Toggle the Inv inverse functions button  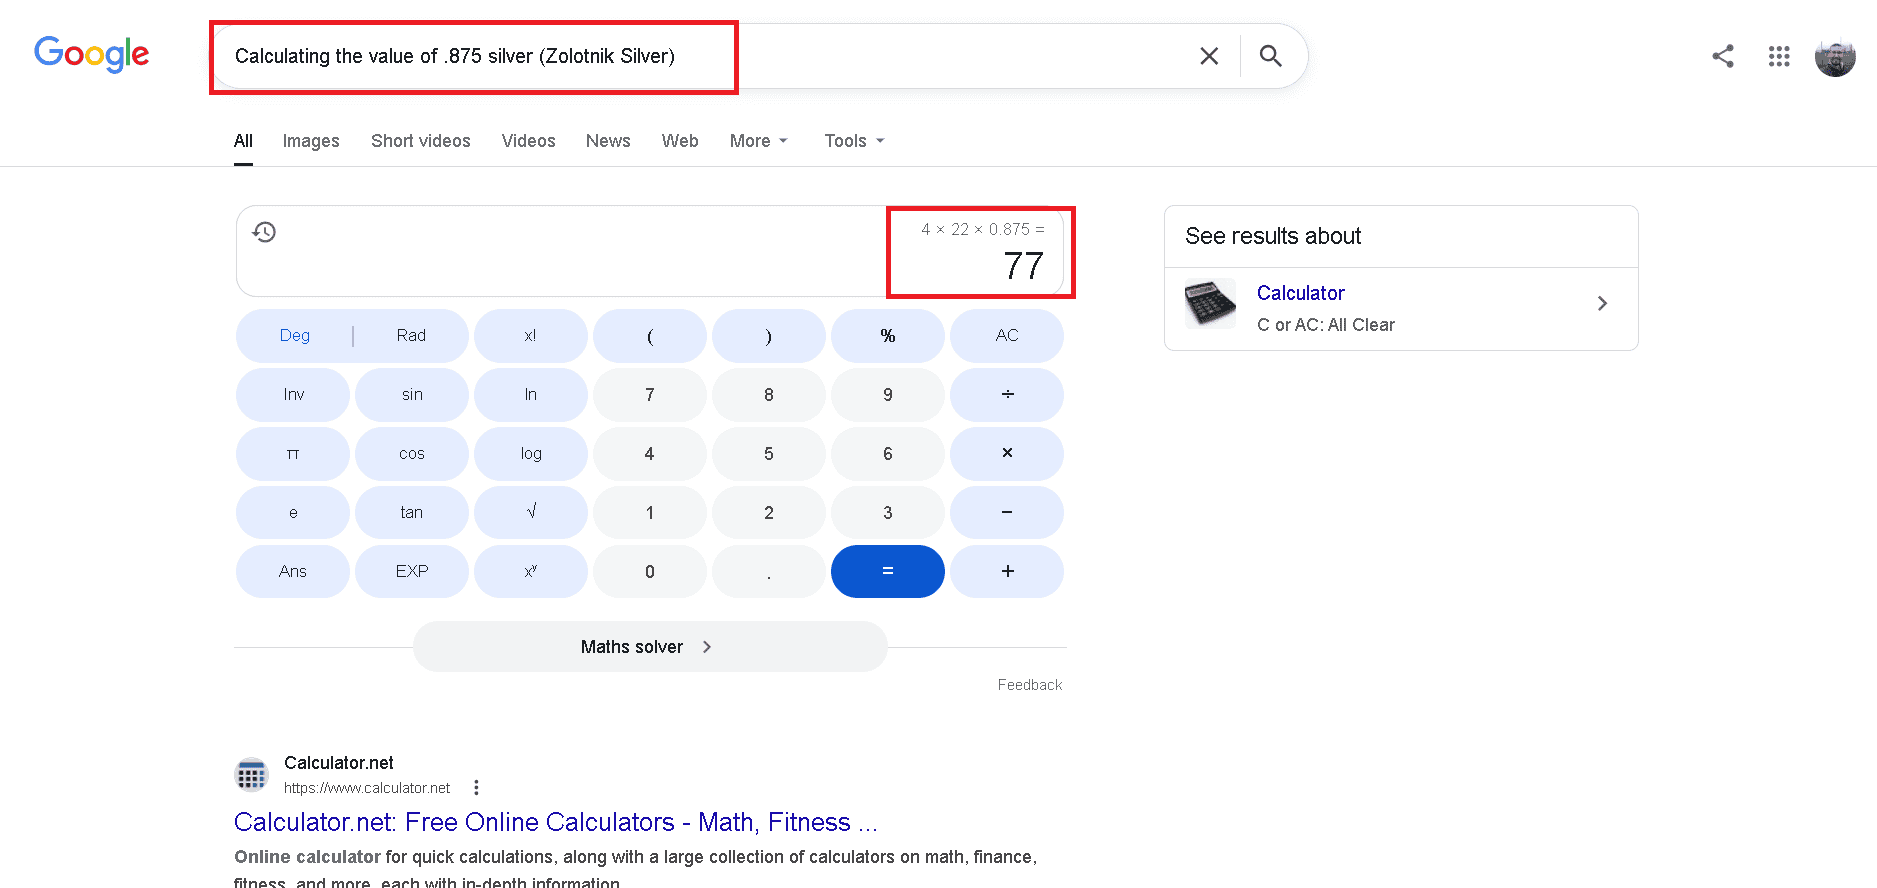[293, 395]
